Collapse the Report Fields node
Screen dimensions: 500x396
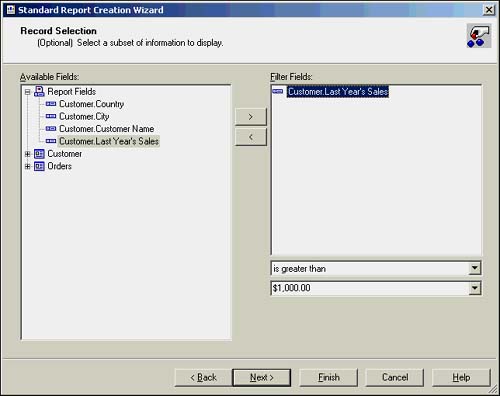28,92
